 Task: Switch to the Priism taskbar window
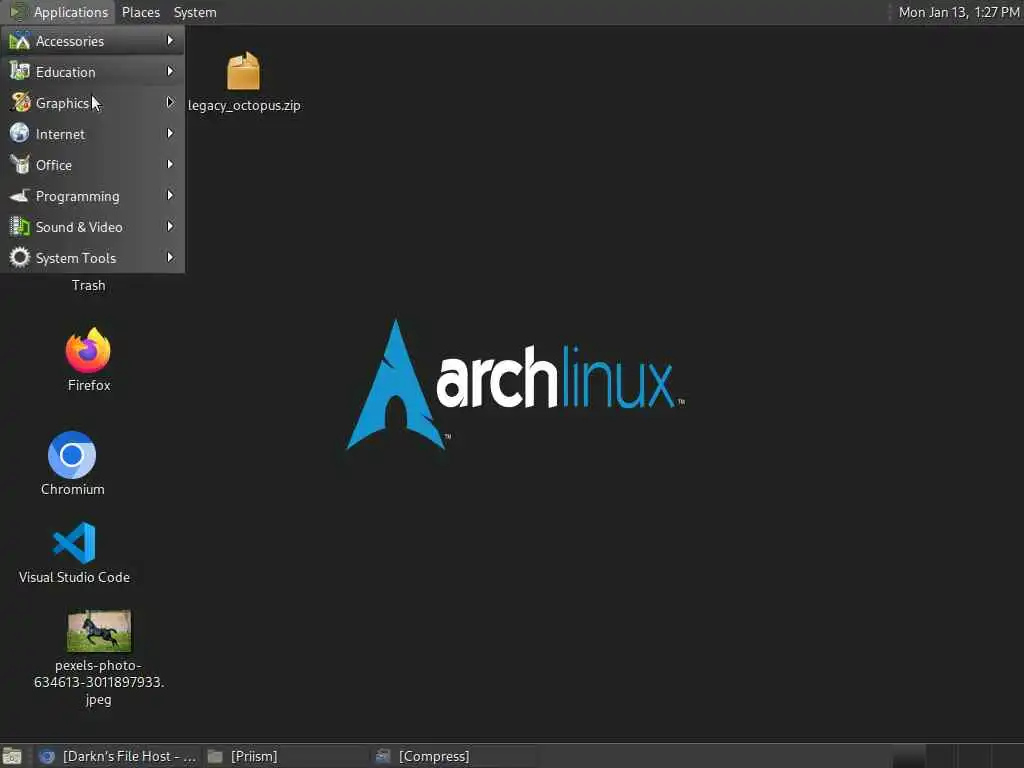pyautogui.click(x=286, y=756)
